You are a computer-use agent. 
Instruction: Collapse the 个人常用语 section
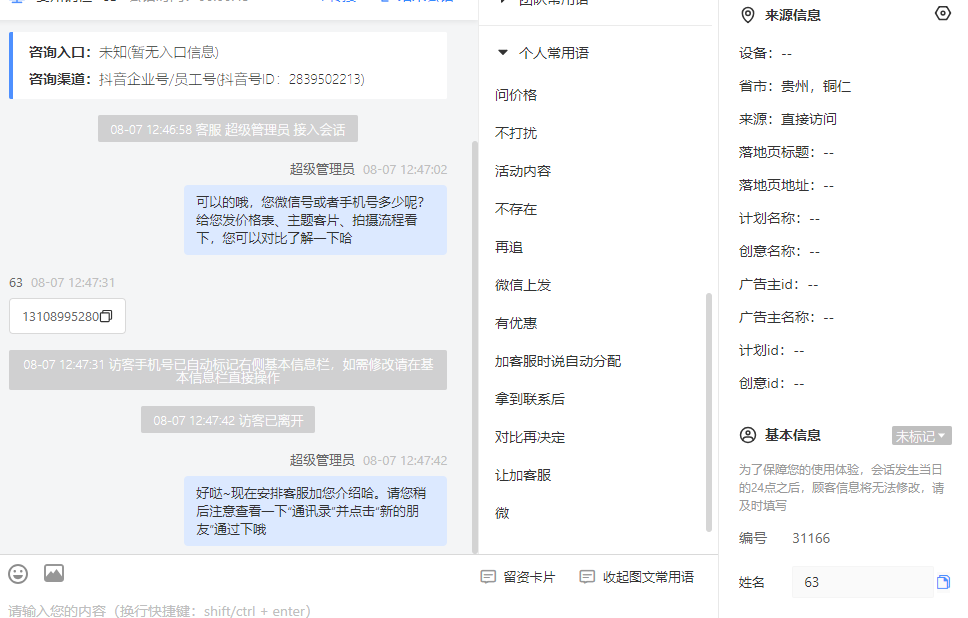pyautogui.click(x=503, y=52)
